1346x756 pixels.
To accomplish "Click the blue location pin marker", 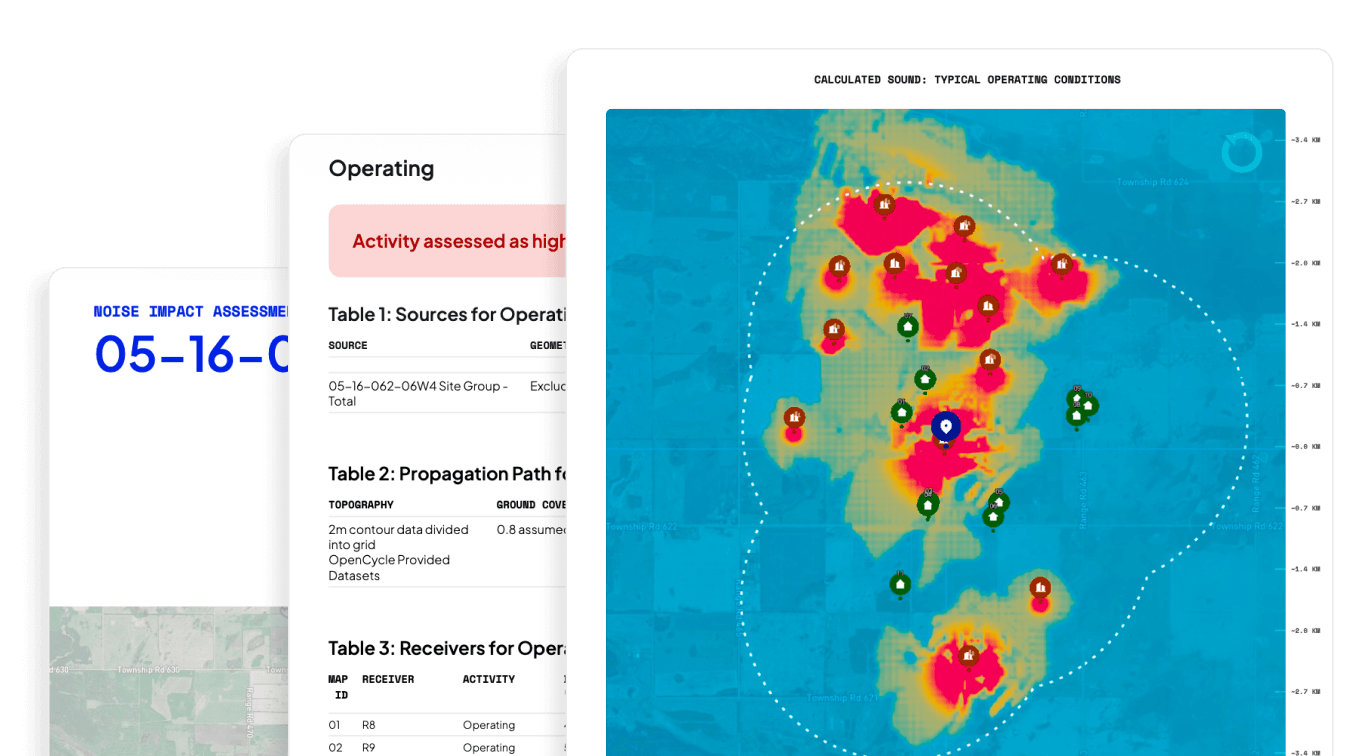I will coord(945,427).
